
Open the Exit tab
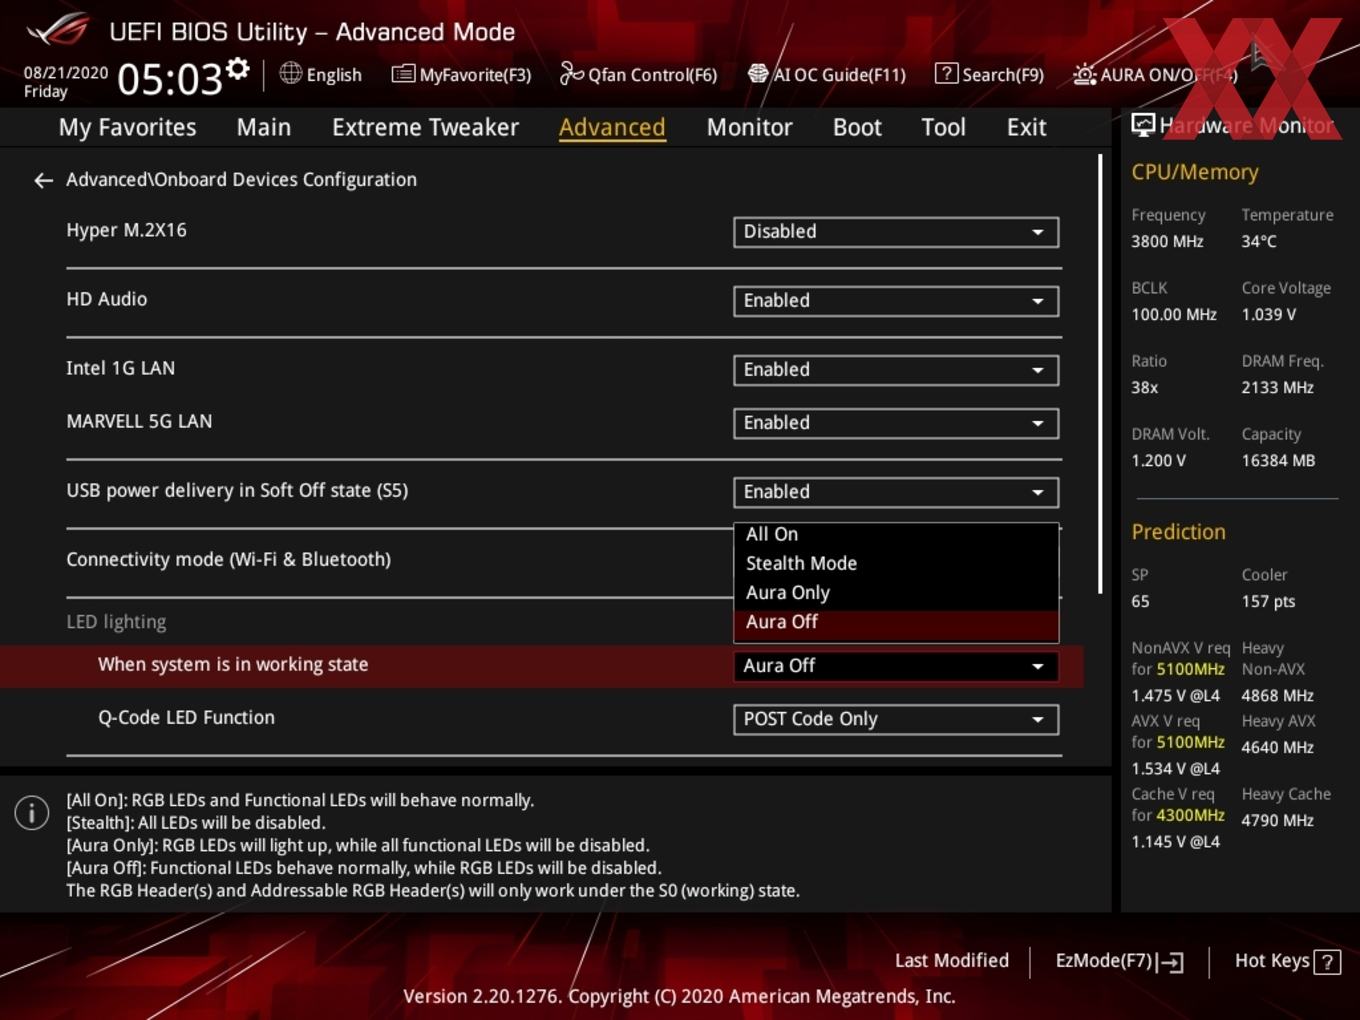(x=1026, y=127)
